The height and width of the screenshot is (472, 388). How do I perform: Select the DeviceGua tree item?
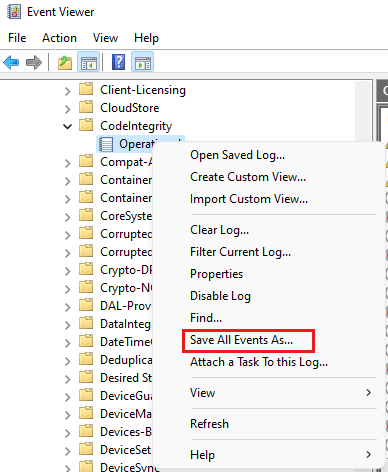[126, 396]
